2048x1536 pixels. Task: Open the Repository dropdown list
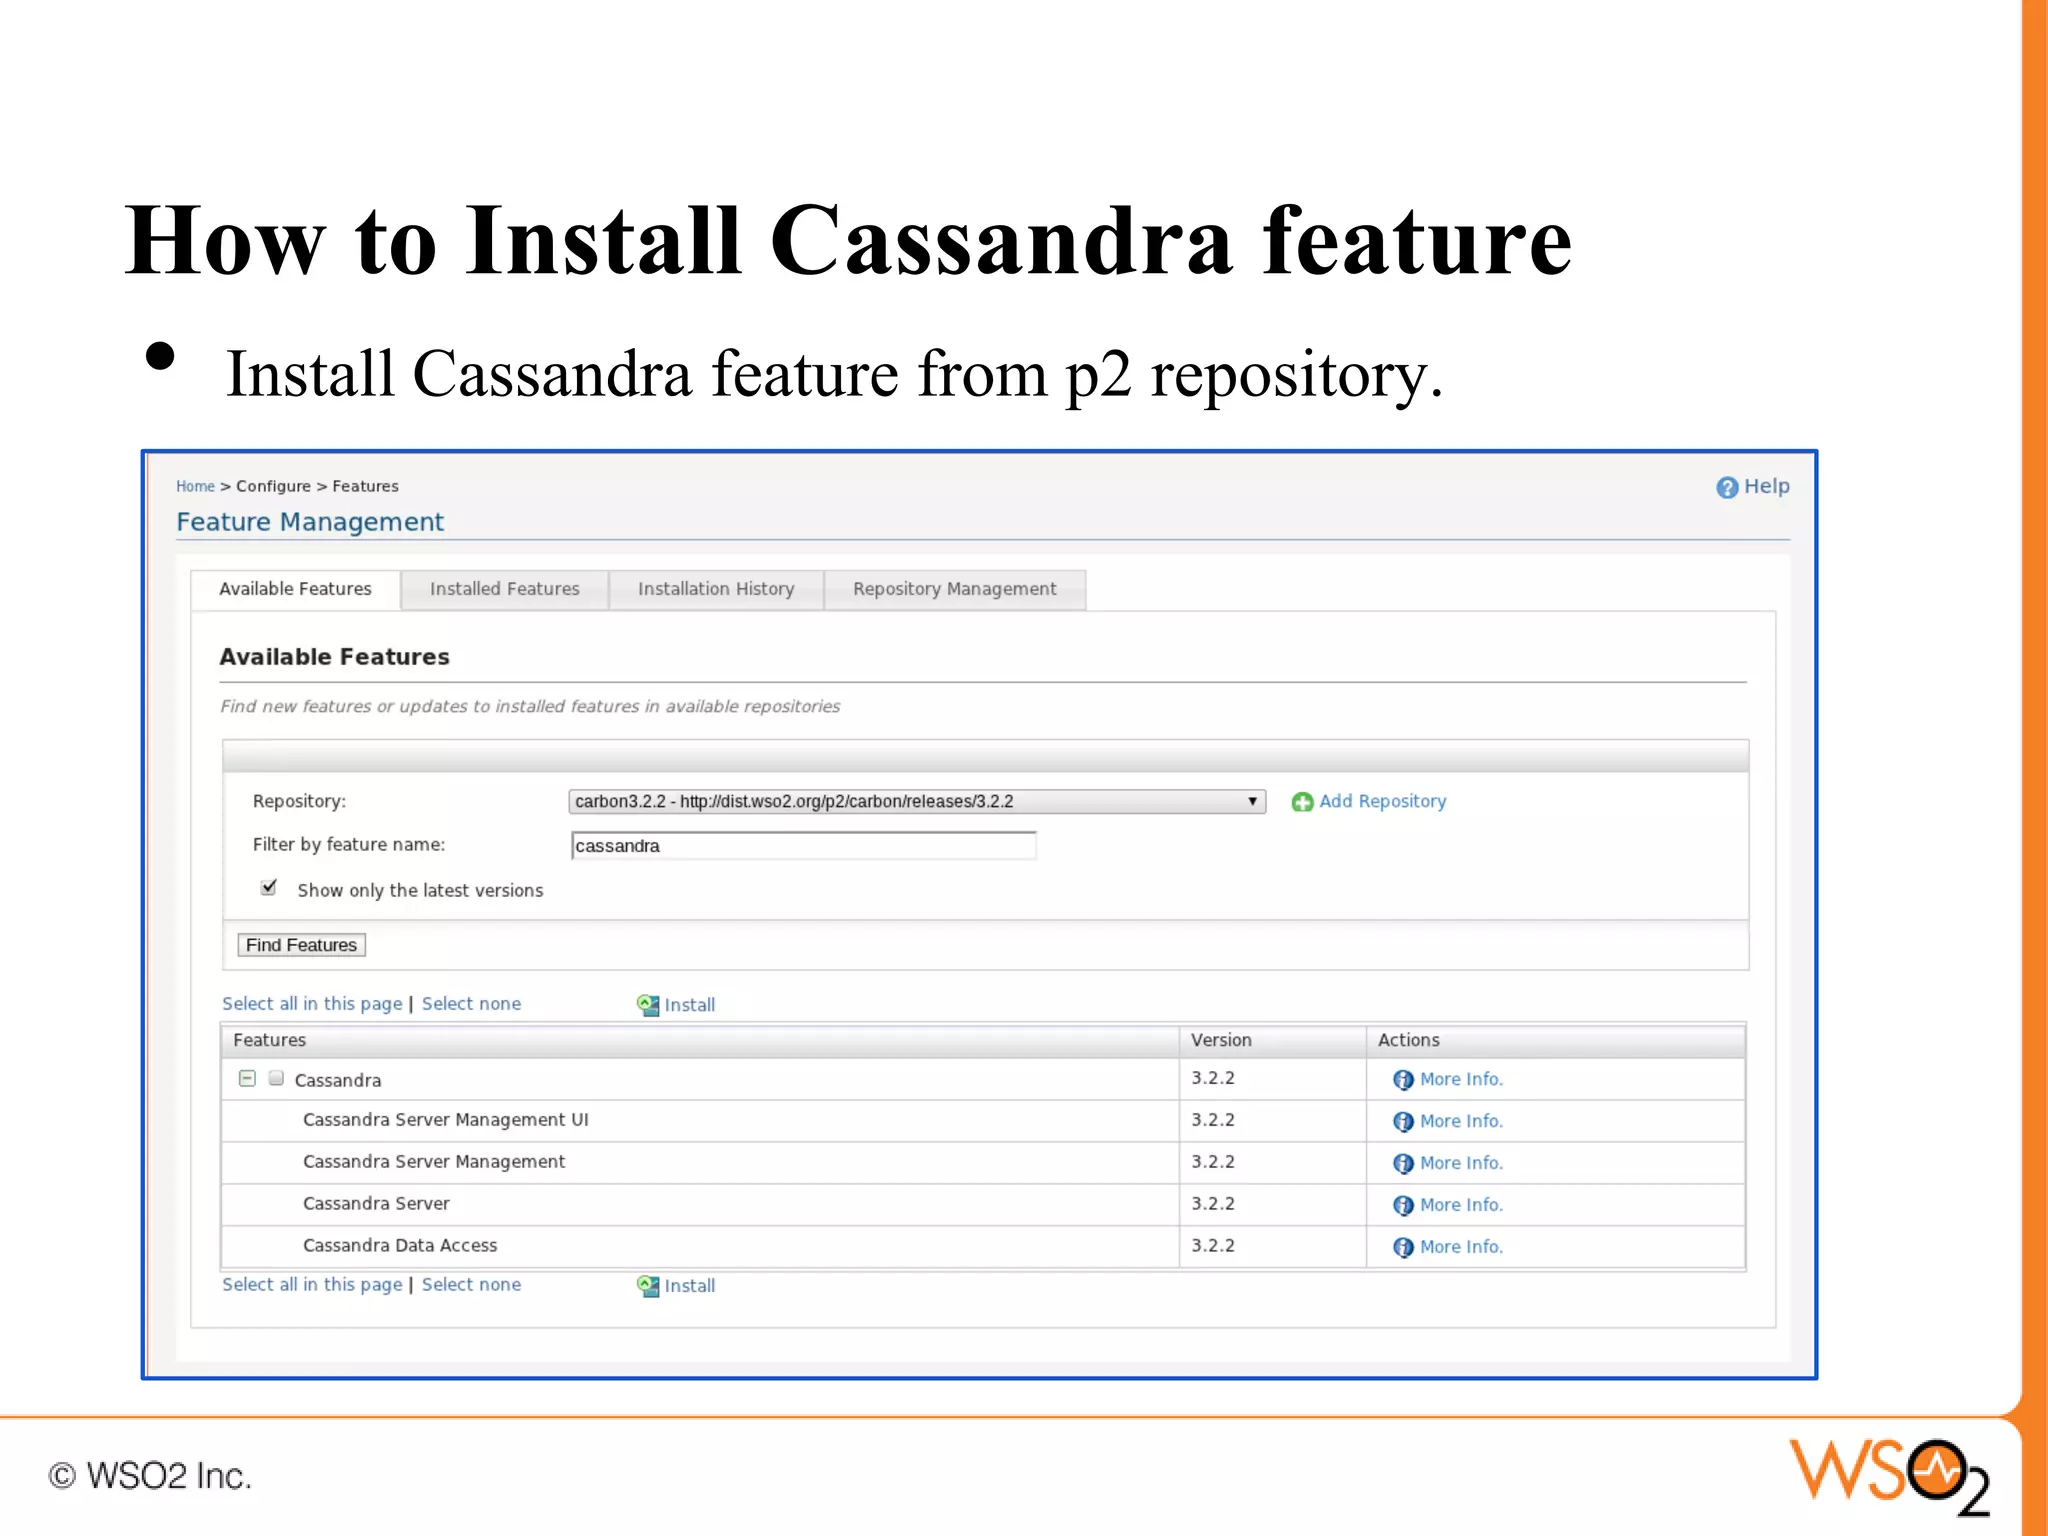pos(917,802)
